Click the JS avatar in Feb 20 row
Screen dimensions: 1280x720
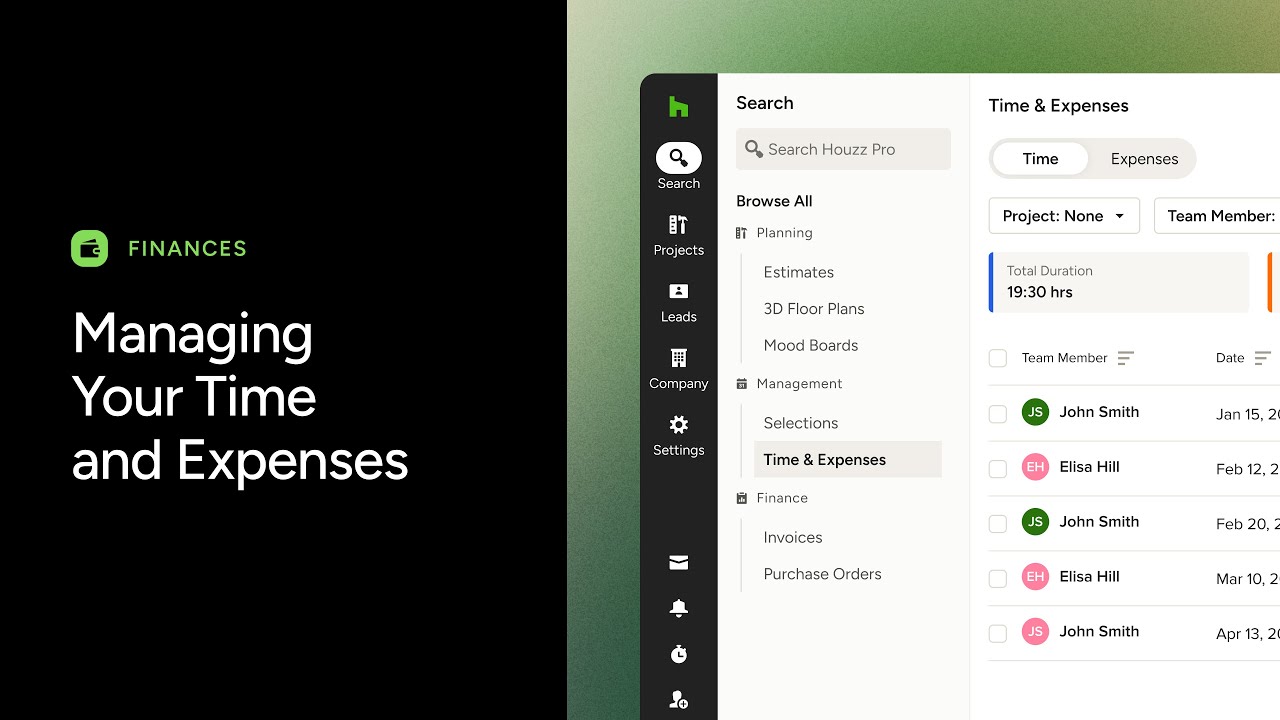(x=1035, y=522)
